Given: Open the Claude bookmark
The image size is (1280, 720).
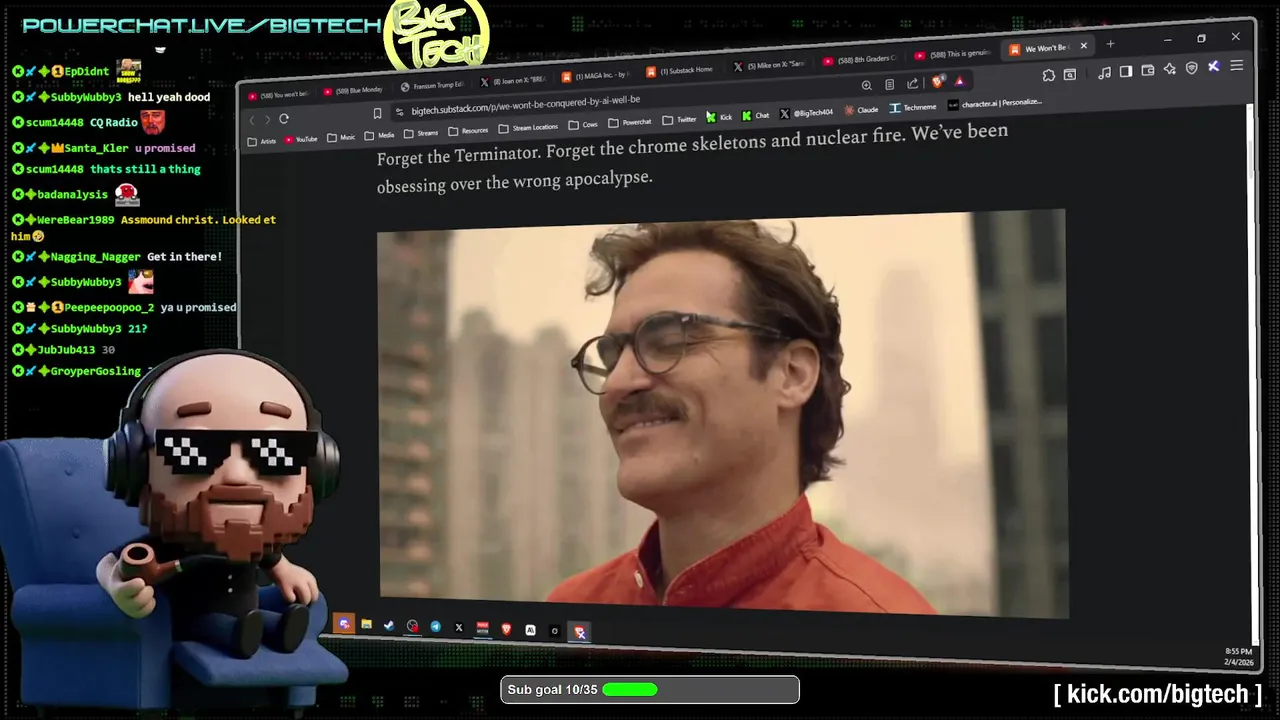Looking at the screenshot, I should [x=862, y=110].
